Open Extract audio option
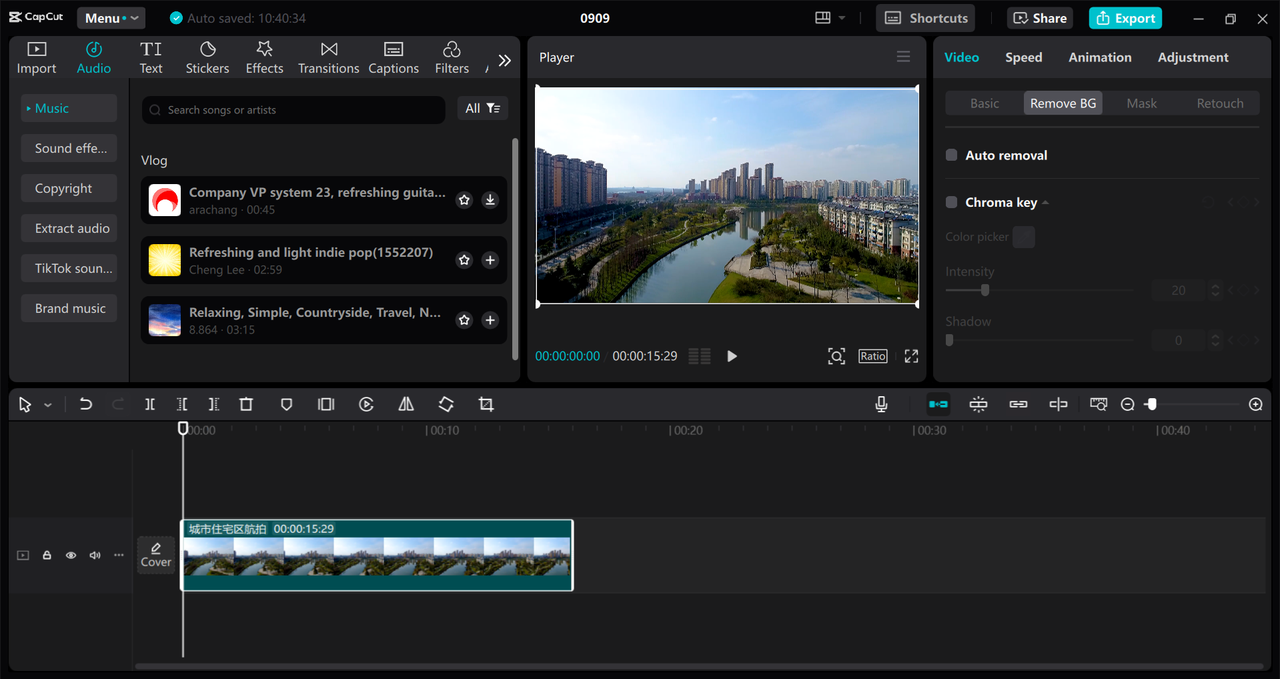The width and height of the screenshot is (1280, 679). click(x=69, y=228)
